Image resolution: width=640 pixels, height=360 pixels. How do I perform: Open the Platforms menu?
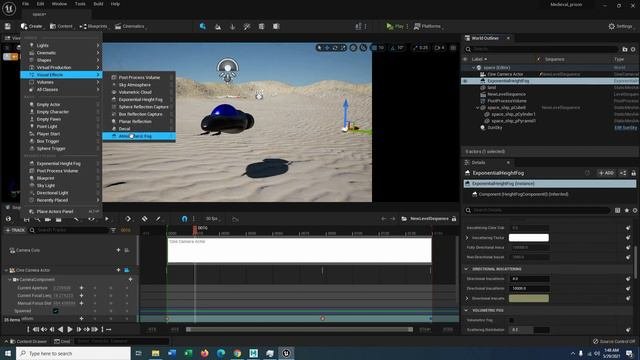(x=428, y=26)
